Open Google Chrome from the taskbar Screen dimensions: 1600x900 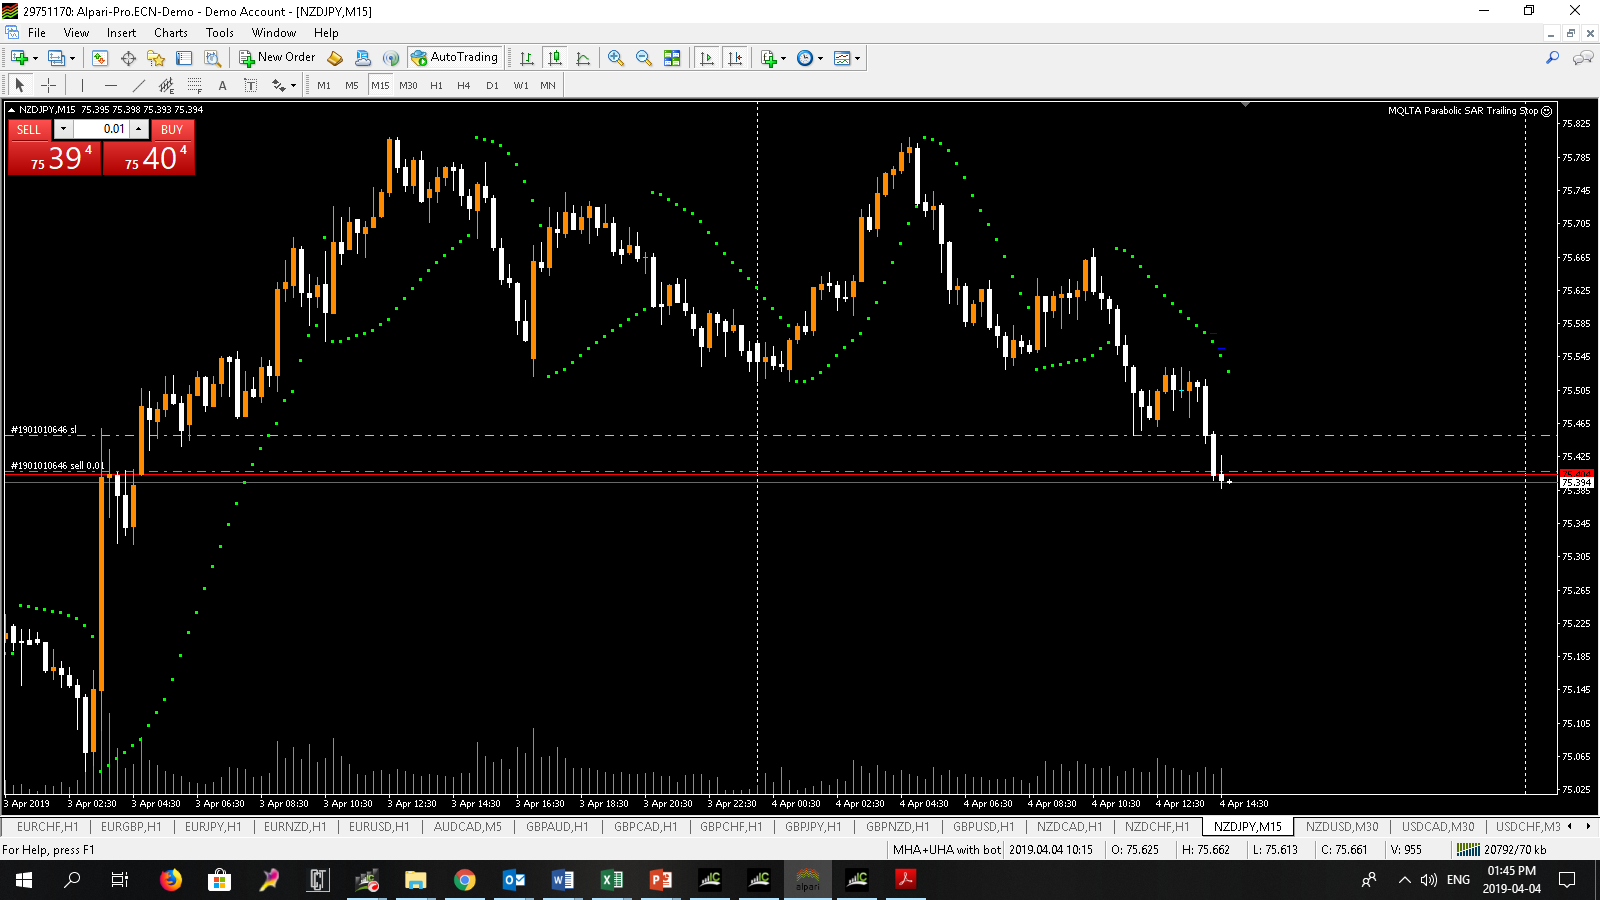(464, 880)
